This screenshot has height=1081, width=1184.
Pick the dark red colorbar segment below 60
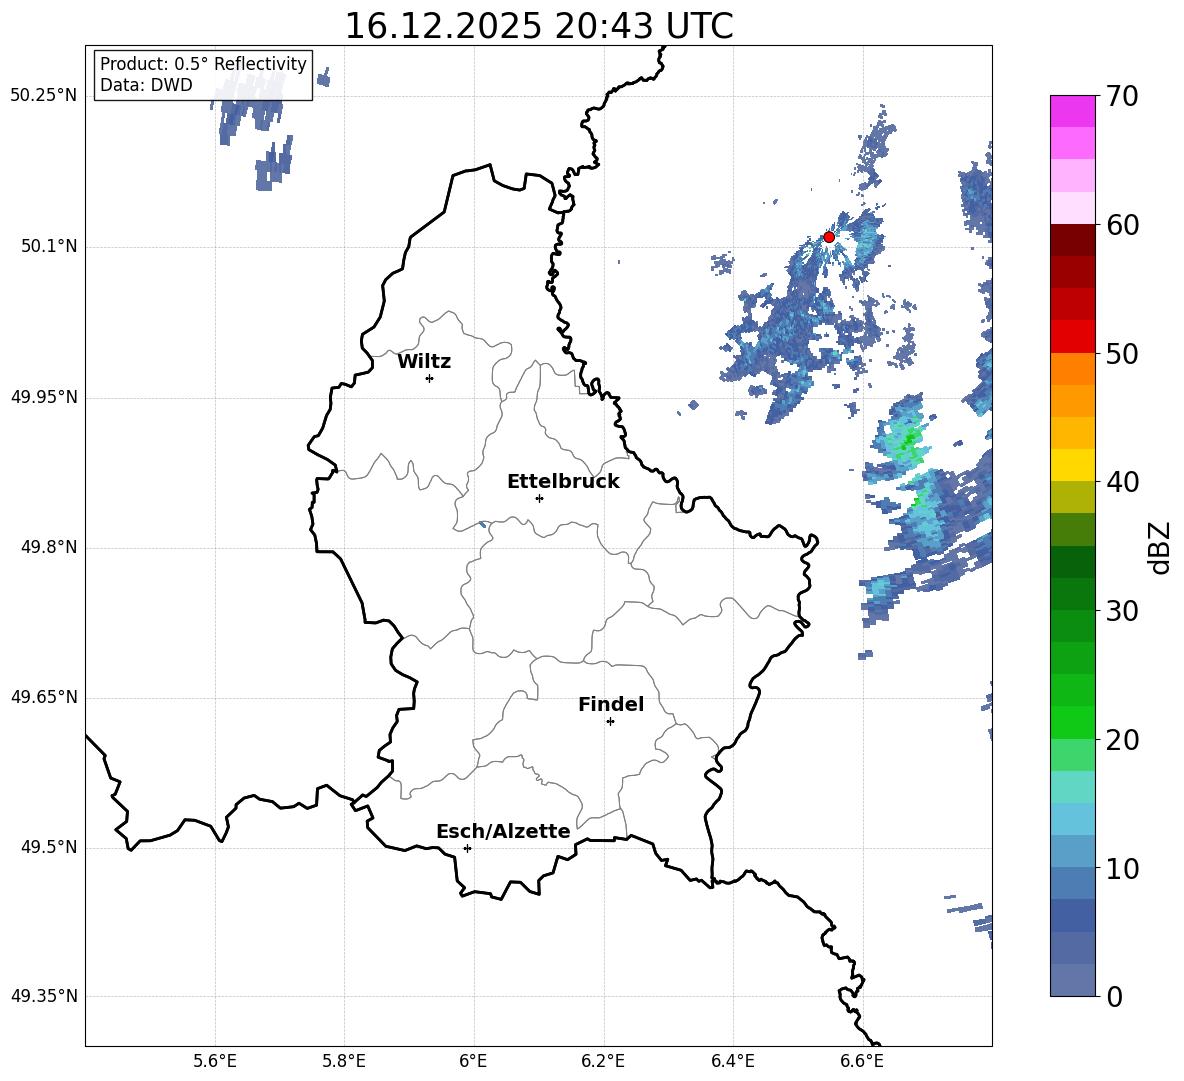pyautogui.click(x=1072, y=240)
